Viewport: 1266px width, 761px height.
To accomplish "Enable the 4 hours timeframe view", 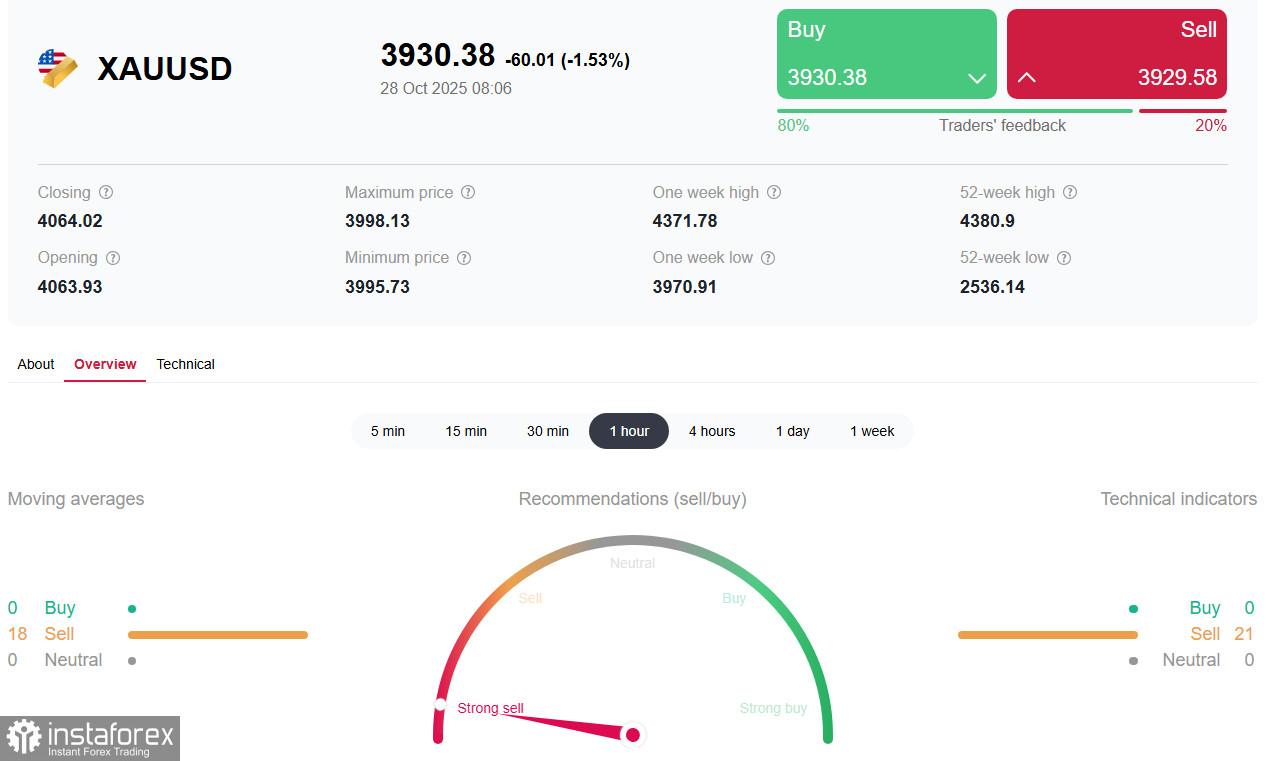I will click(x=712, y=431).
